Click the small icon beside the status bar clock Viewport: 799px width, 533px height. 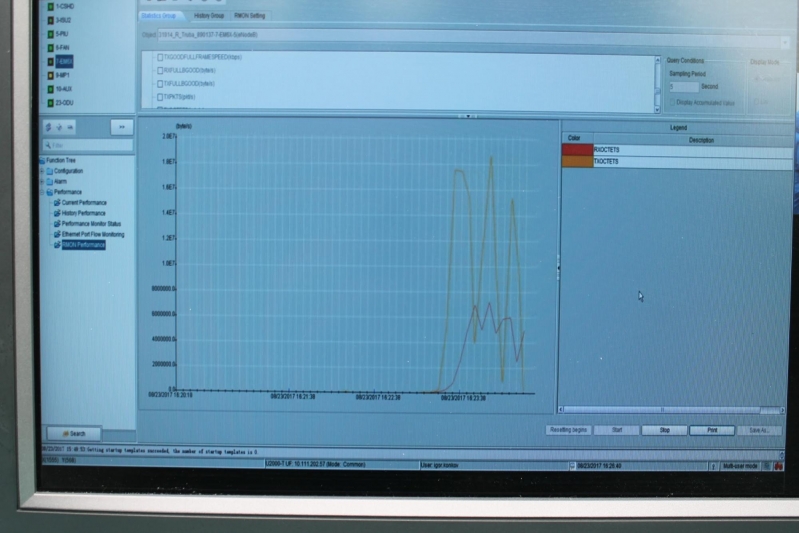tap(572, 466)
